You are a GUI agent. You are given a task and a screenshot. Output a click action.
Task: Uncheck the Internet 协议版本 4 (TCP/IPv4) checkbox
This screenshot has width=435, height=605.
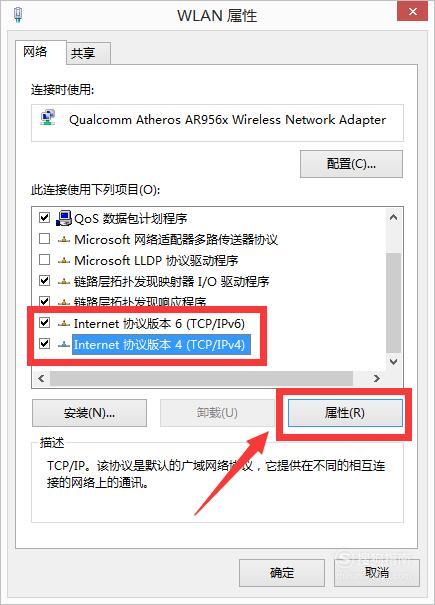(x=44, y=343)
